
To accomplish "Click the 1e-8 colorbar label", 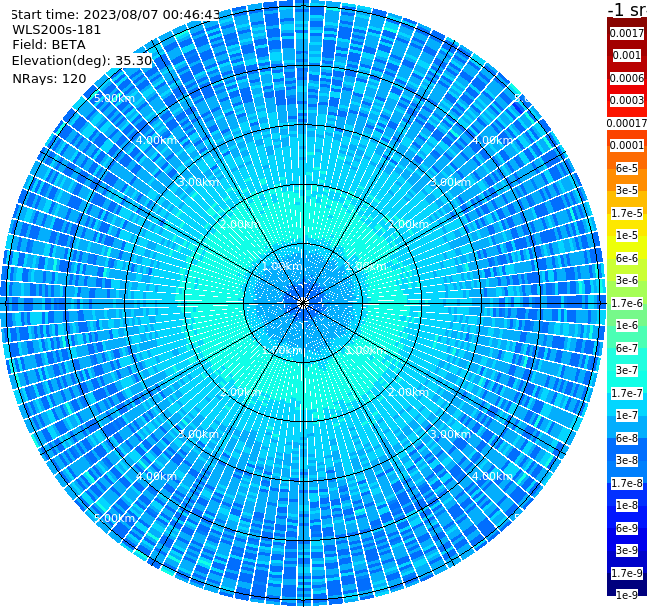I will (627, 505).
